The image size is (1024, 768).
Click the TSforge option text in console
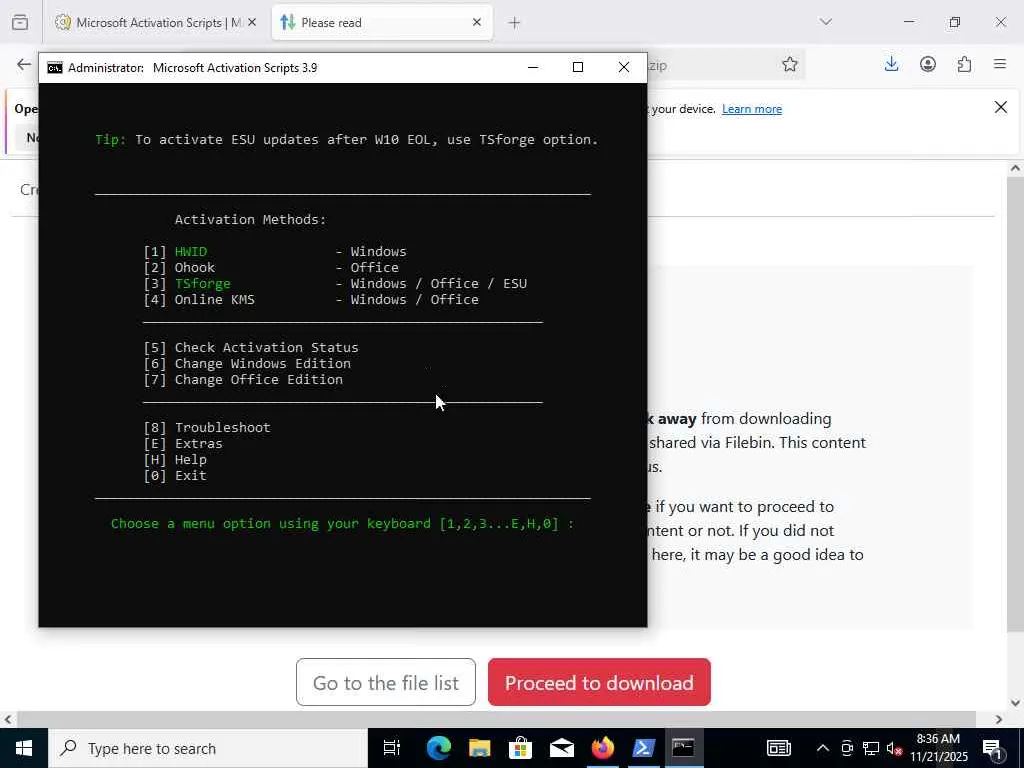point(202,283)
